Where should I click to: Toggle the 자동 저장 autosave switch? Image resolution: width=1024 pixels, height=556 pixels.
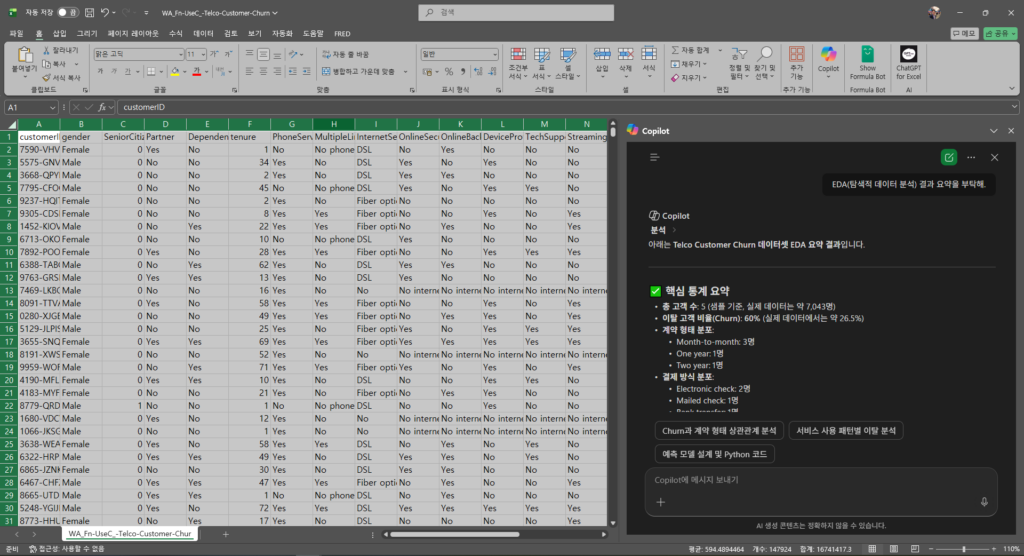68,13
